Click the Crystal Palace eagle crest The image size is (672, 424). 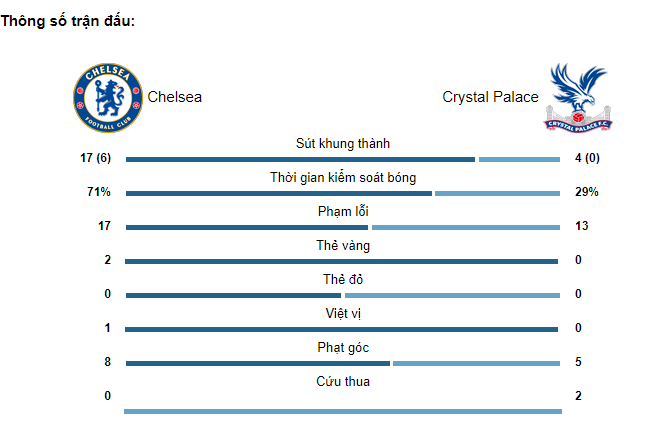pos(578,98)
